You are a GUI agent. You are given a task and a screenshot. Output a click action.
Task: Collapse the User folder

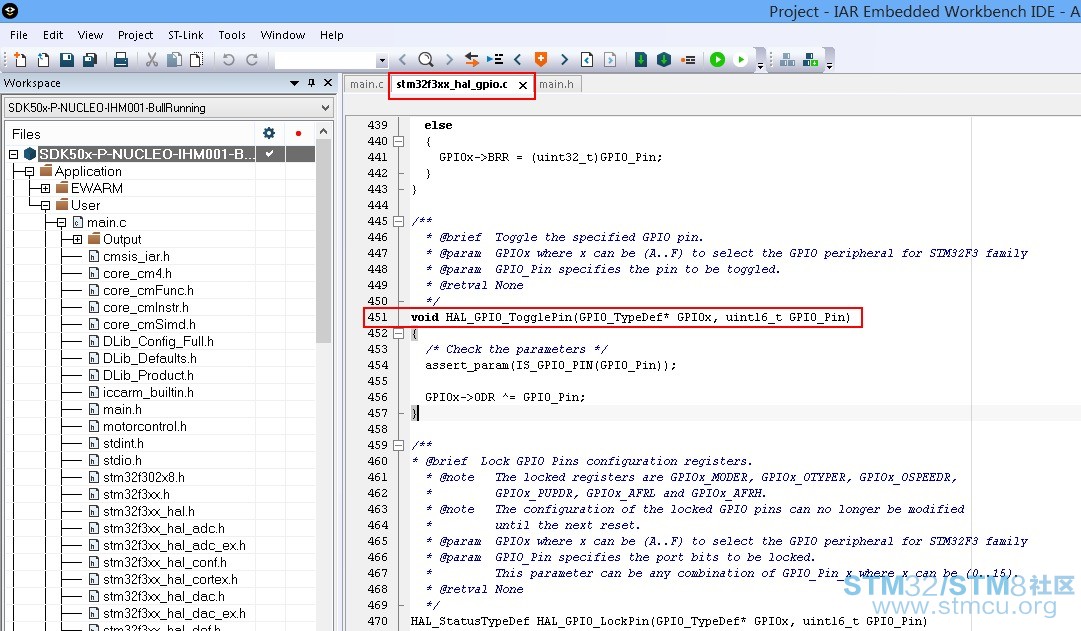click(x=46, y=206)
